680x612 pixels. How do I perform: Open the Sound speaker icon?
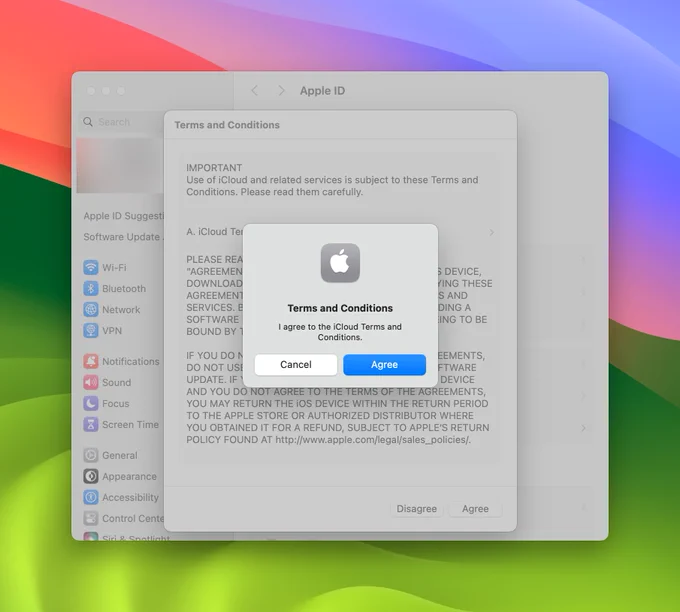pyautogui.click(x=91, y=382)
